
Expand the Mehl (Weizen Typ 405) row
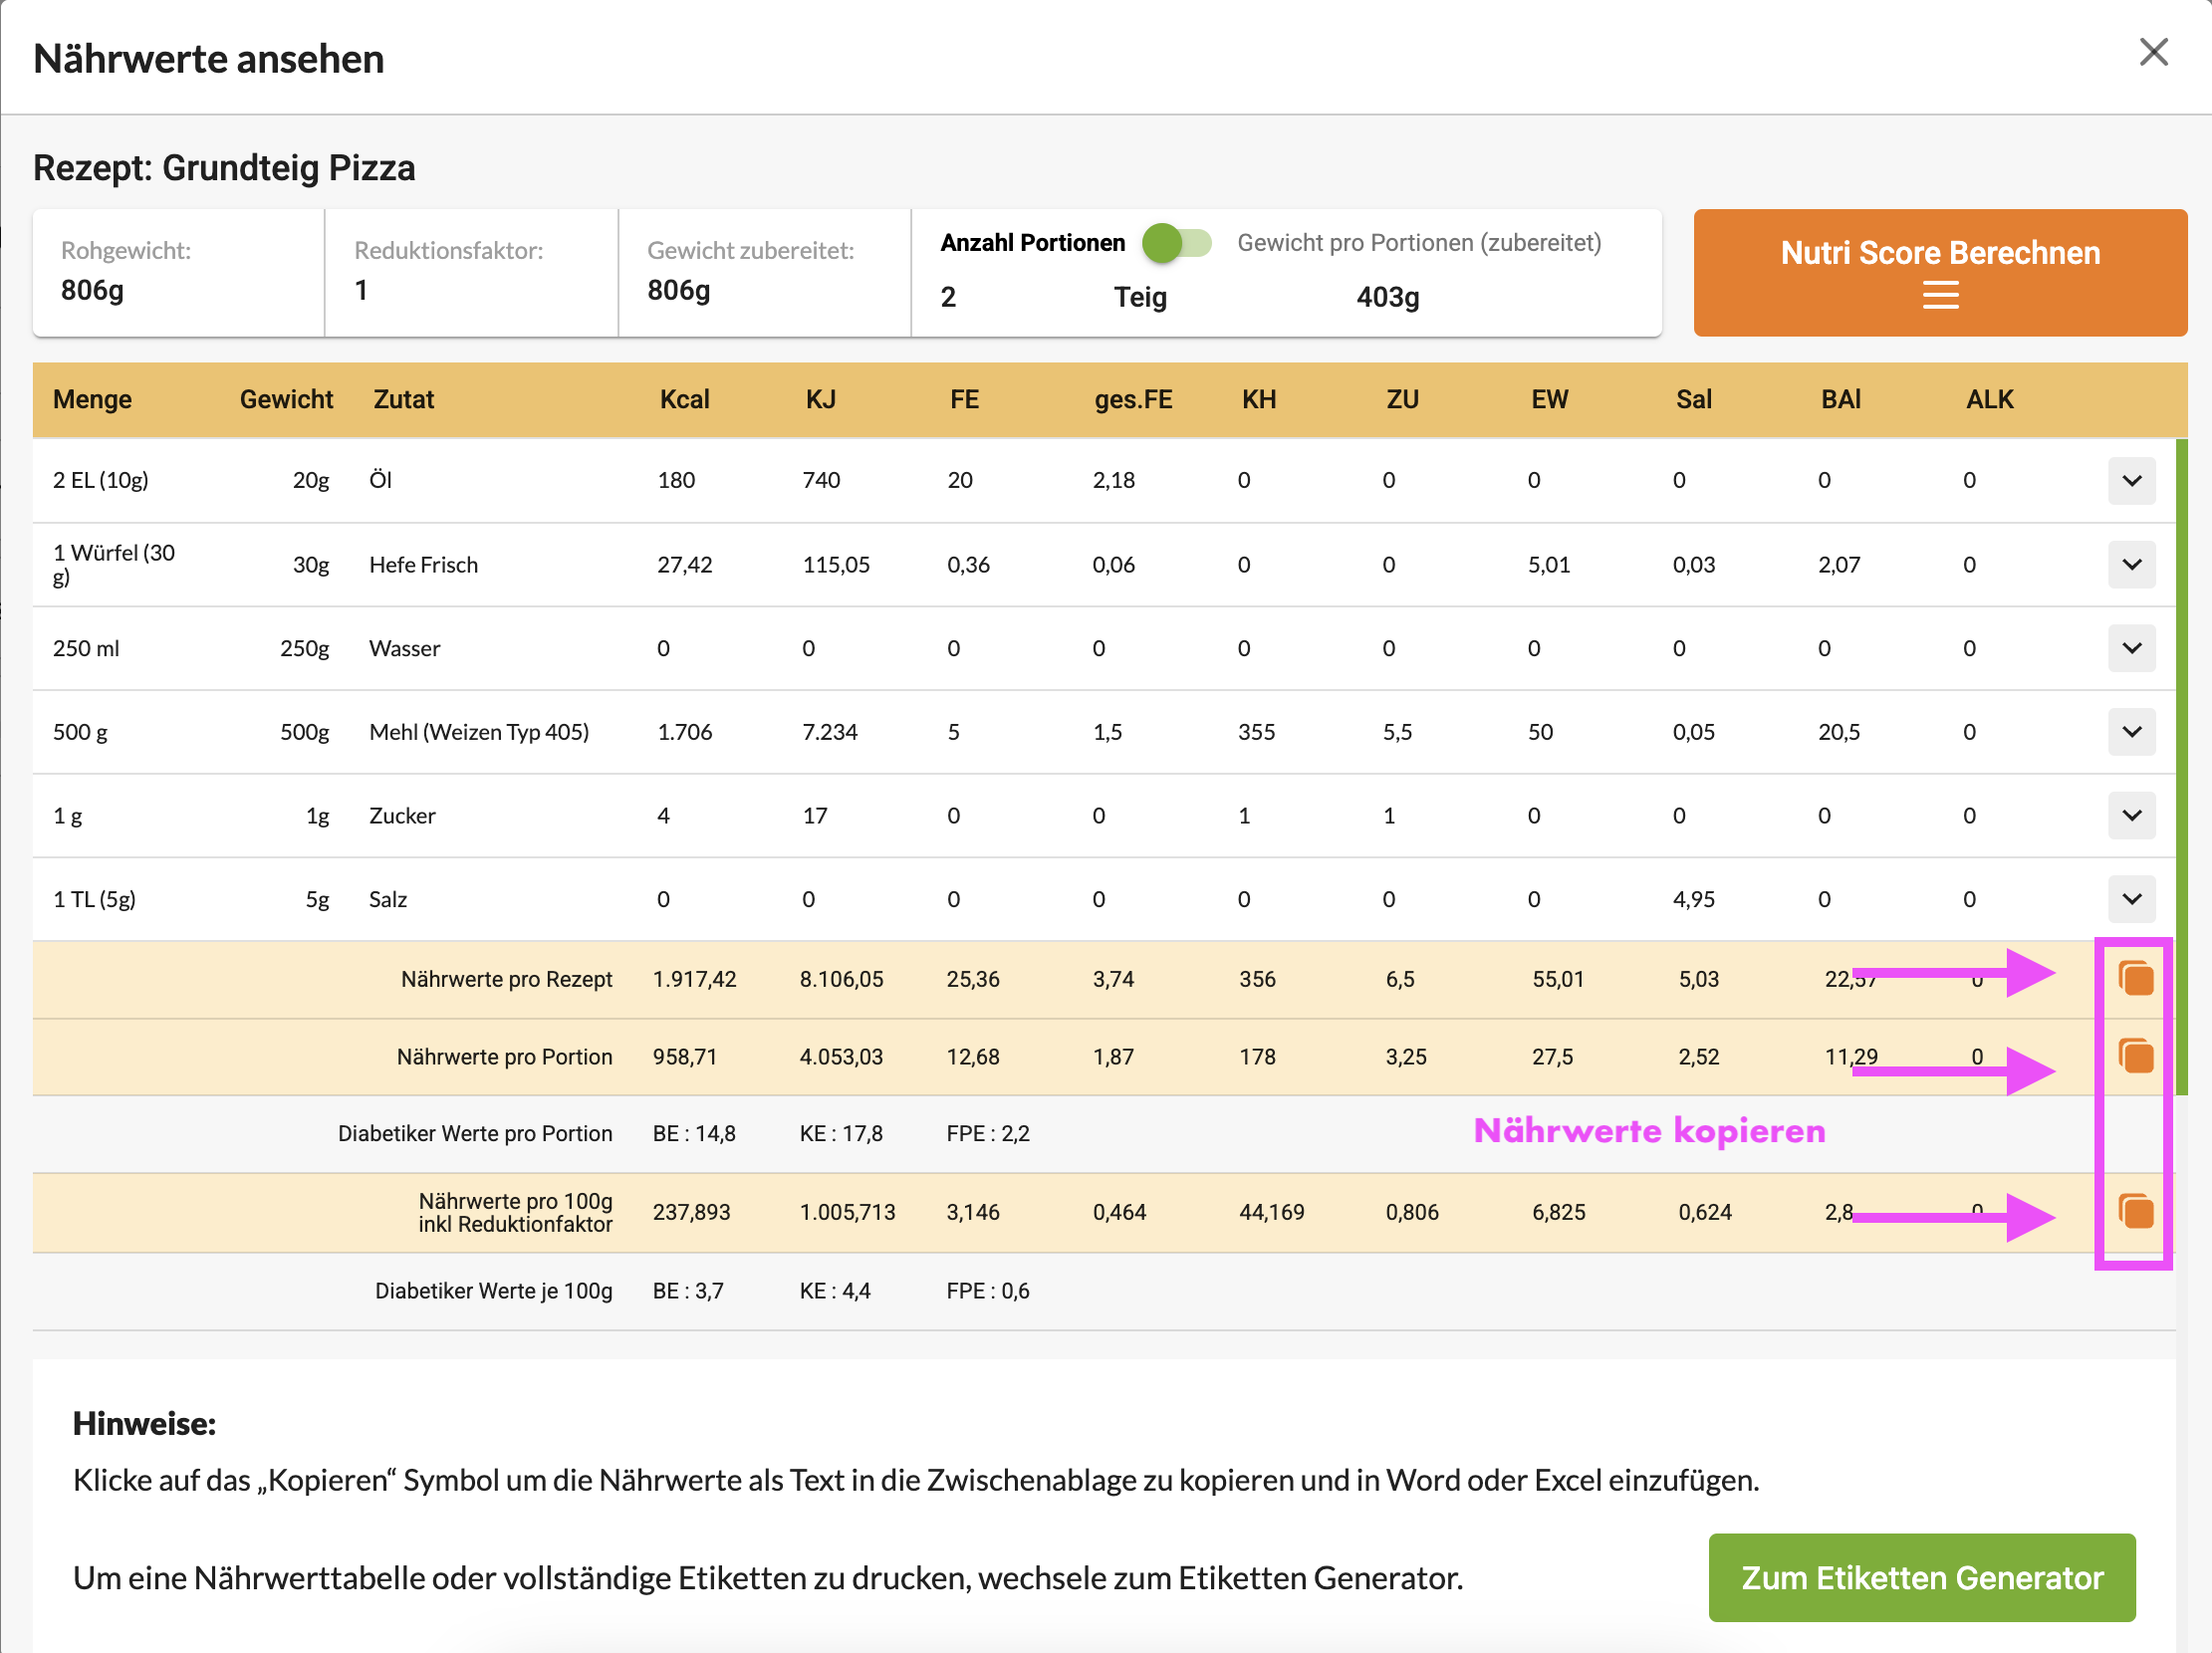[x=2131, y=732]
